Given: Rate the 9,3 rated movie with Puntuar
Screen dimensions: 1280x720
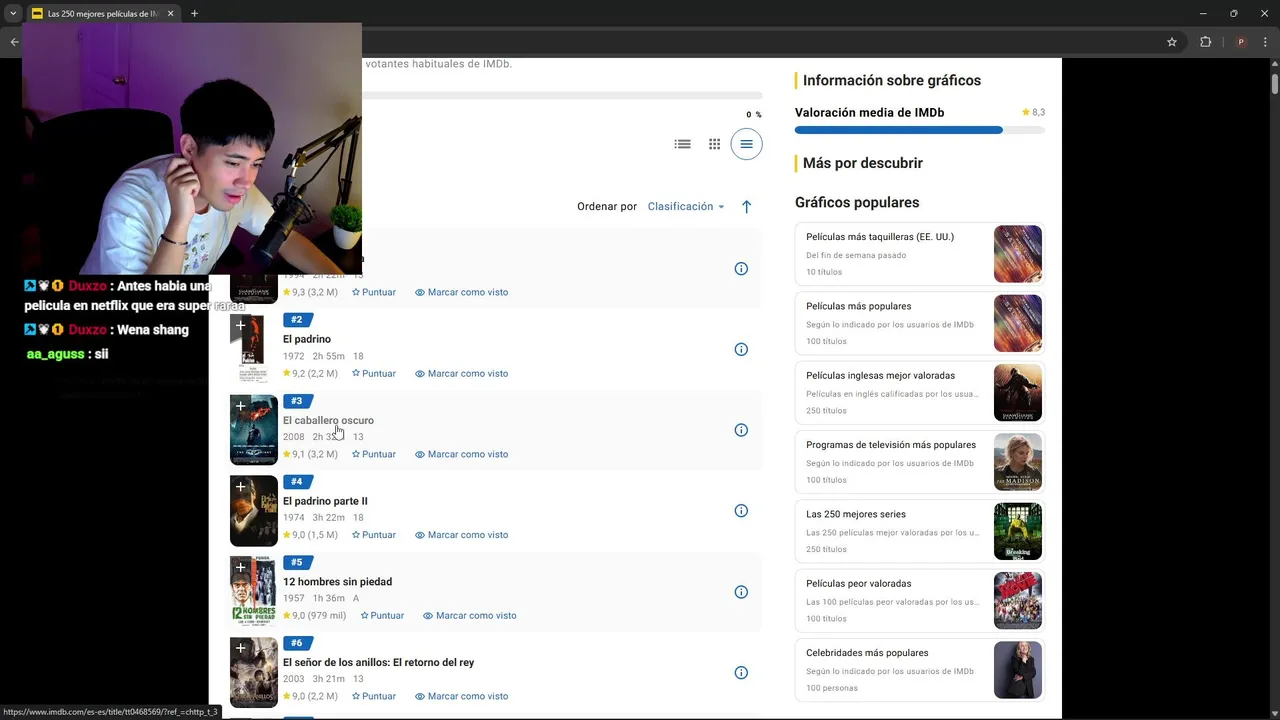Looking at the screenshot, I should pos(374,292).
